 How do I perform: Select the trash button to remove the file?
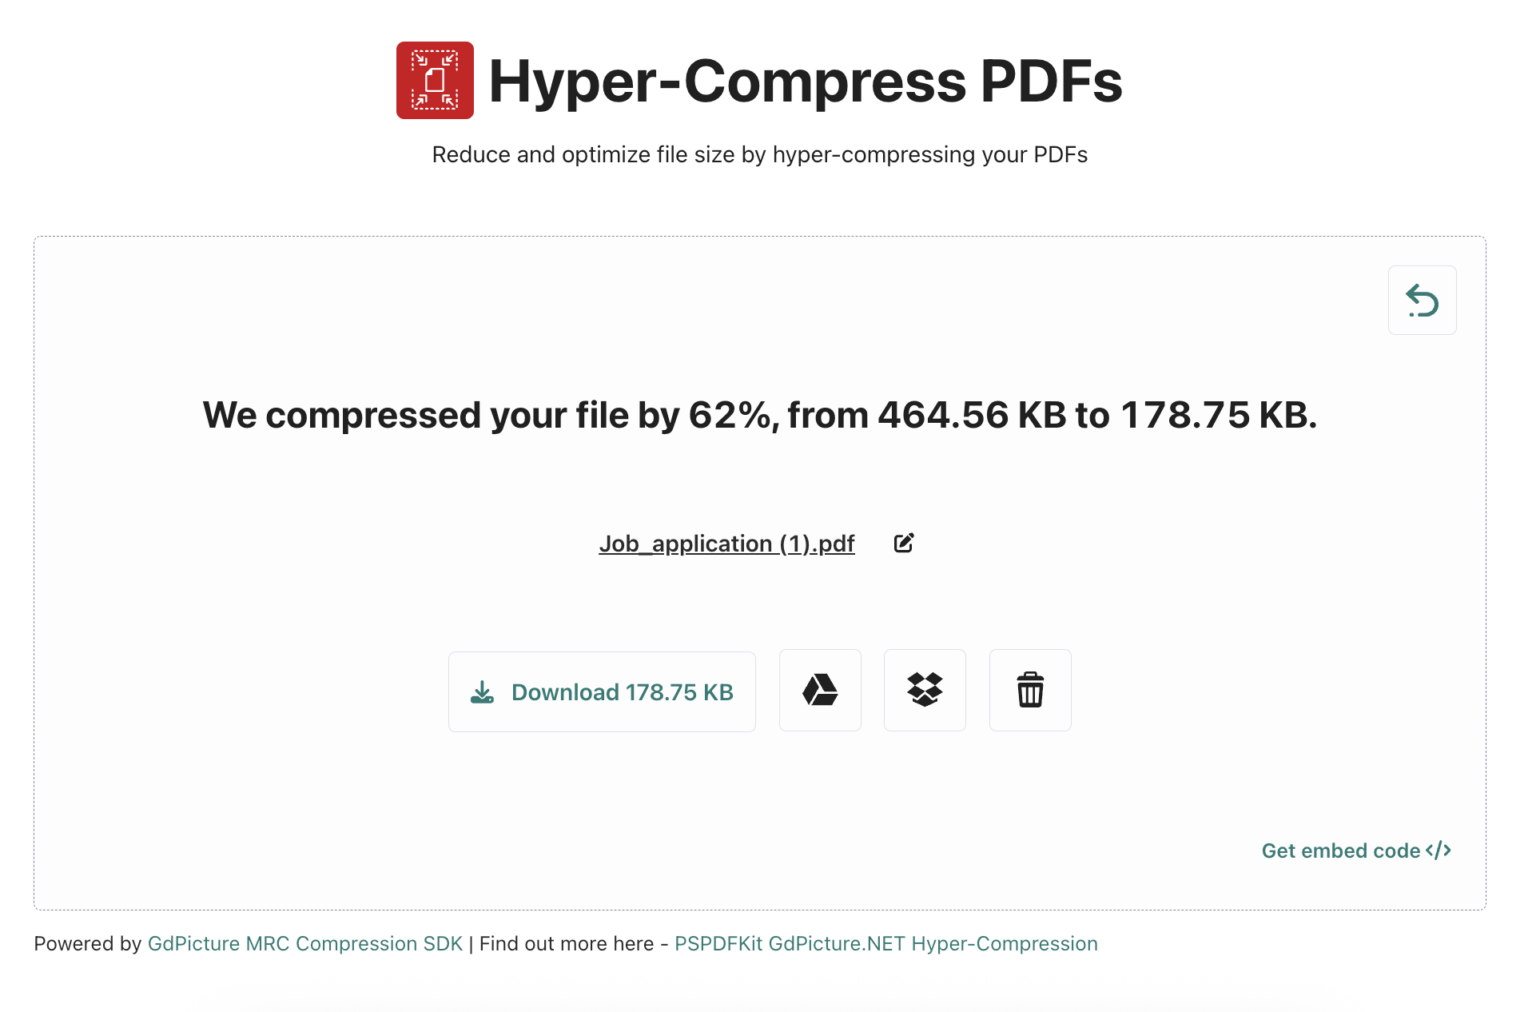tap(1030, 690)
